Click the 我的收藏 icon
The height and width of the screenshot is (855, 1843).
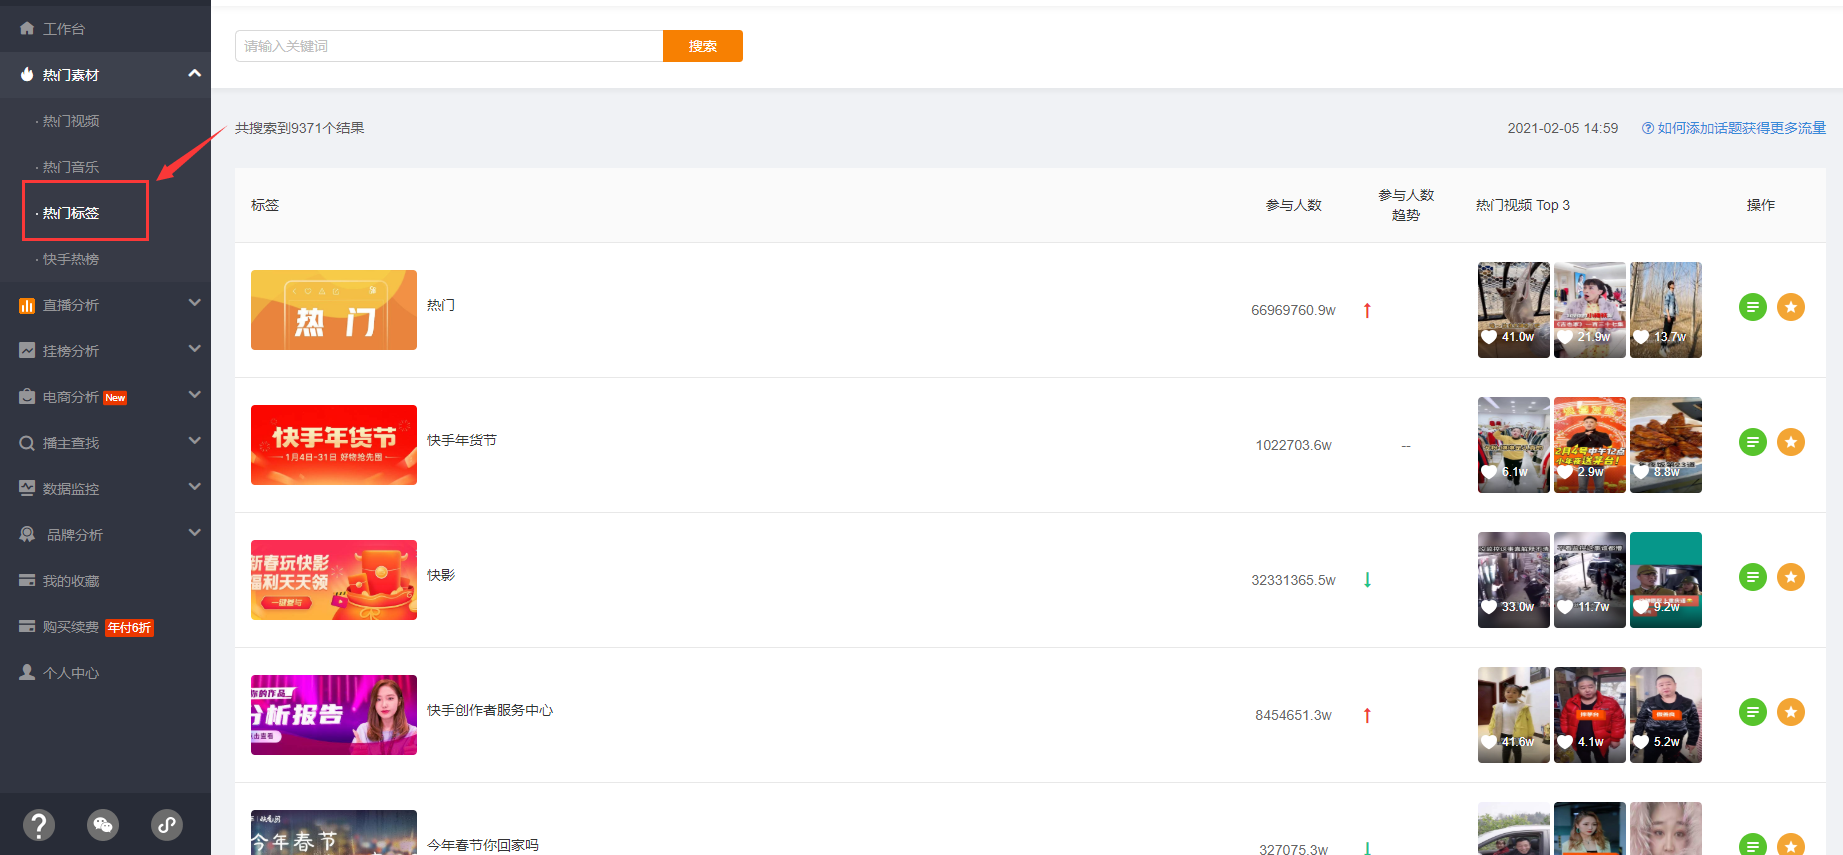point(27,581)
